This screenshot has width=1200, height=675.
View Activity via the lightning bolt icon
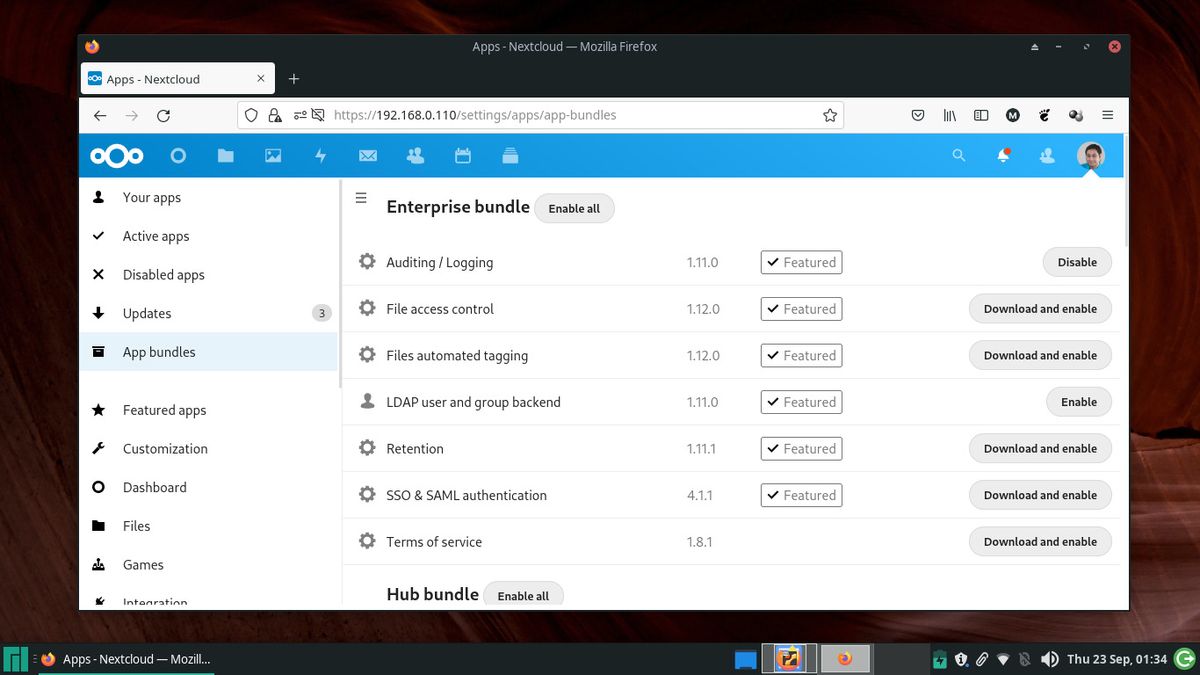[320, 156]
